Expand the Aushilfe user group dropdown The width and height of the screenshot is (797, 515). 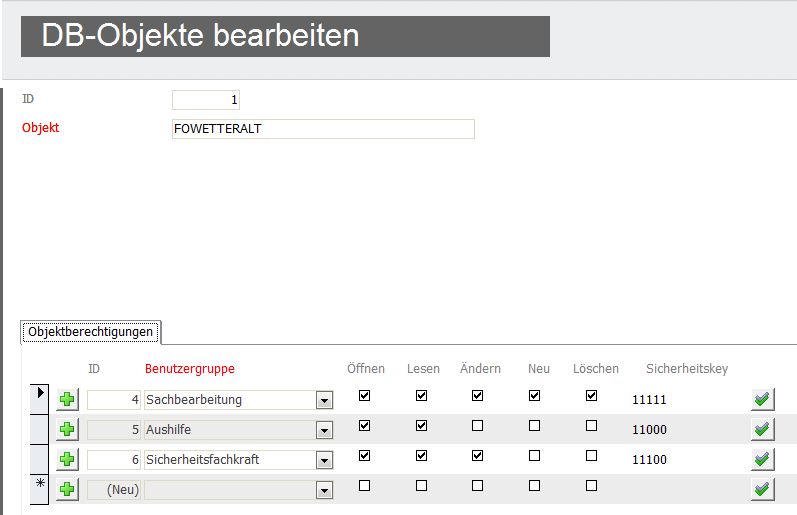324,431
